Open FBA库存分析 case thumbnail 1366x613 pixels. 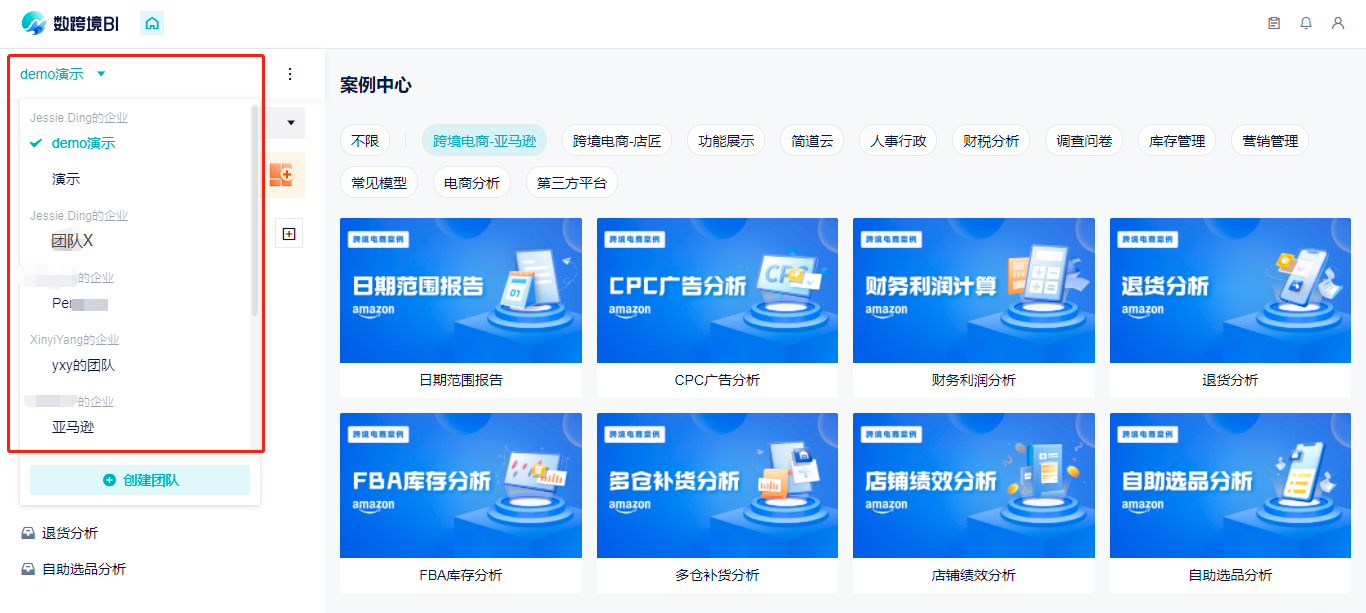click(461, 485)
